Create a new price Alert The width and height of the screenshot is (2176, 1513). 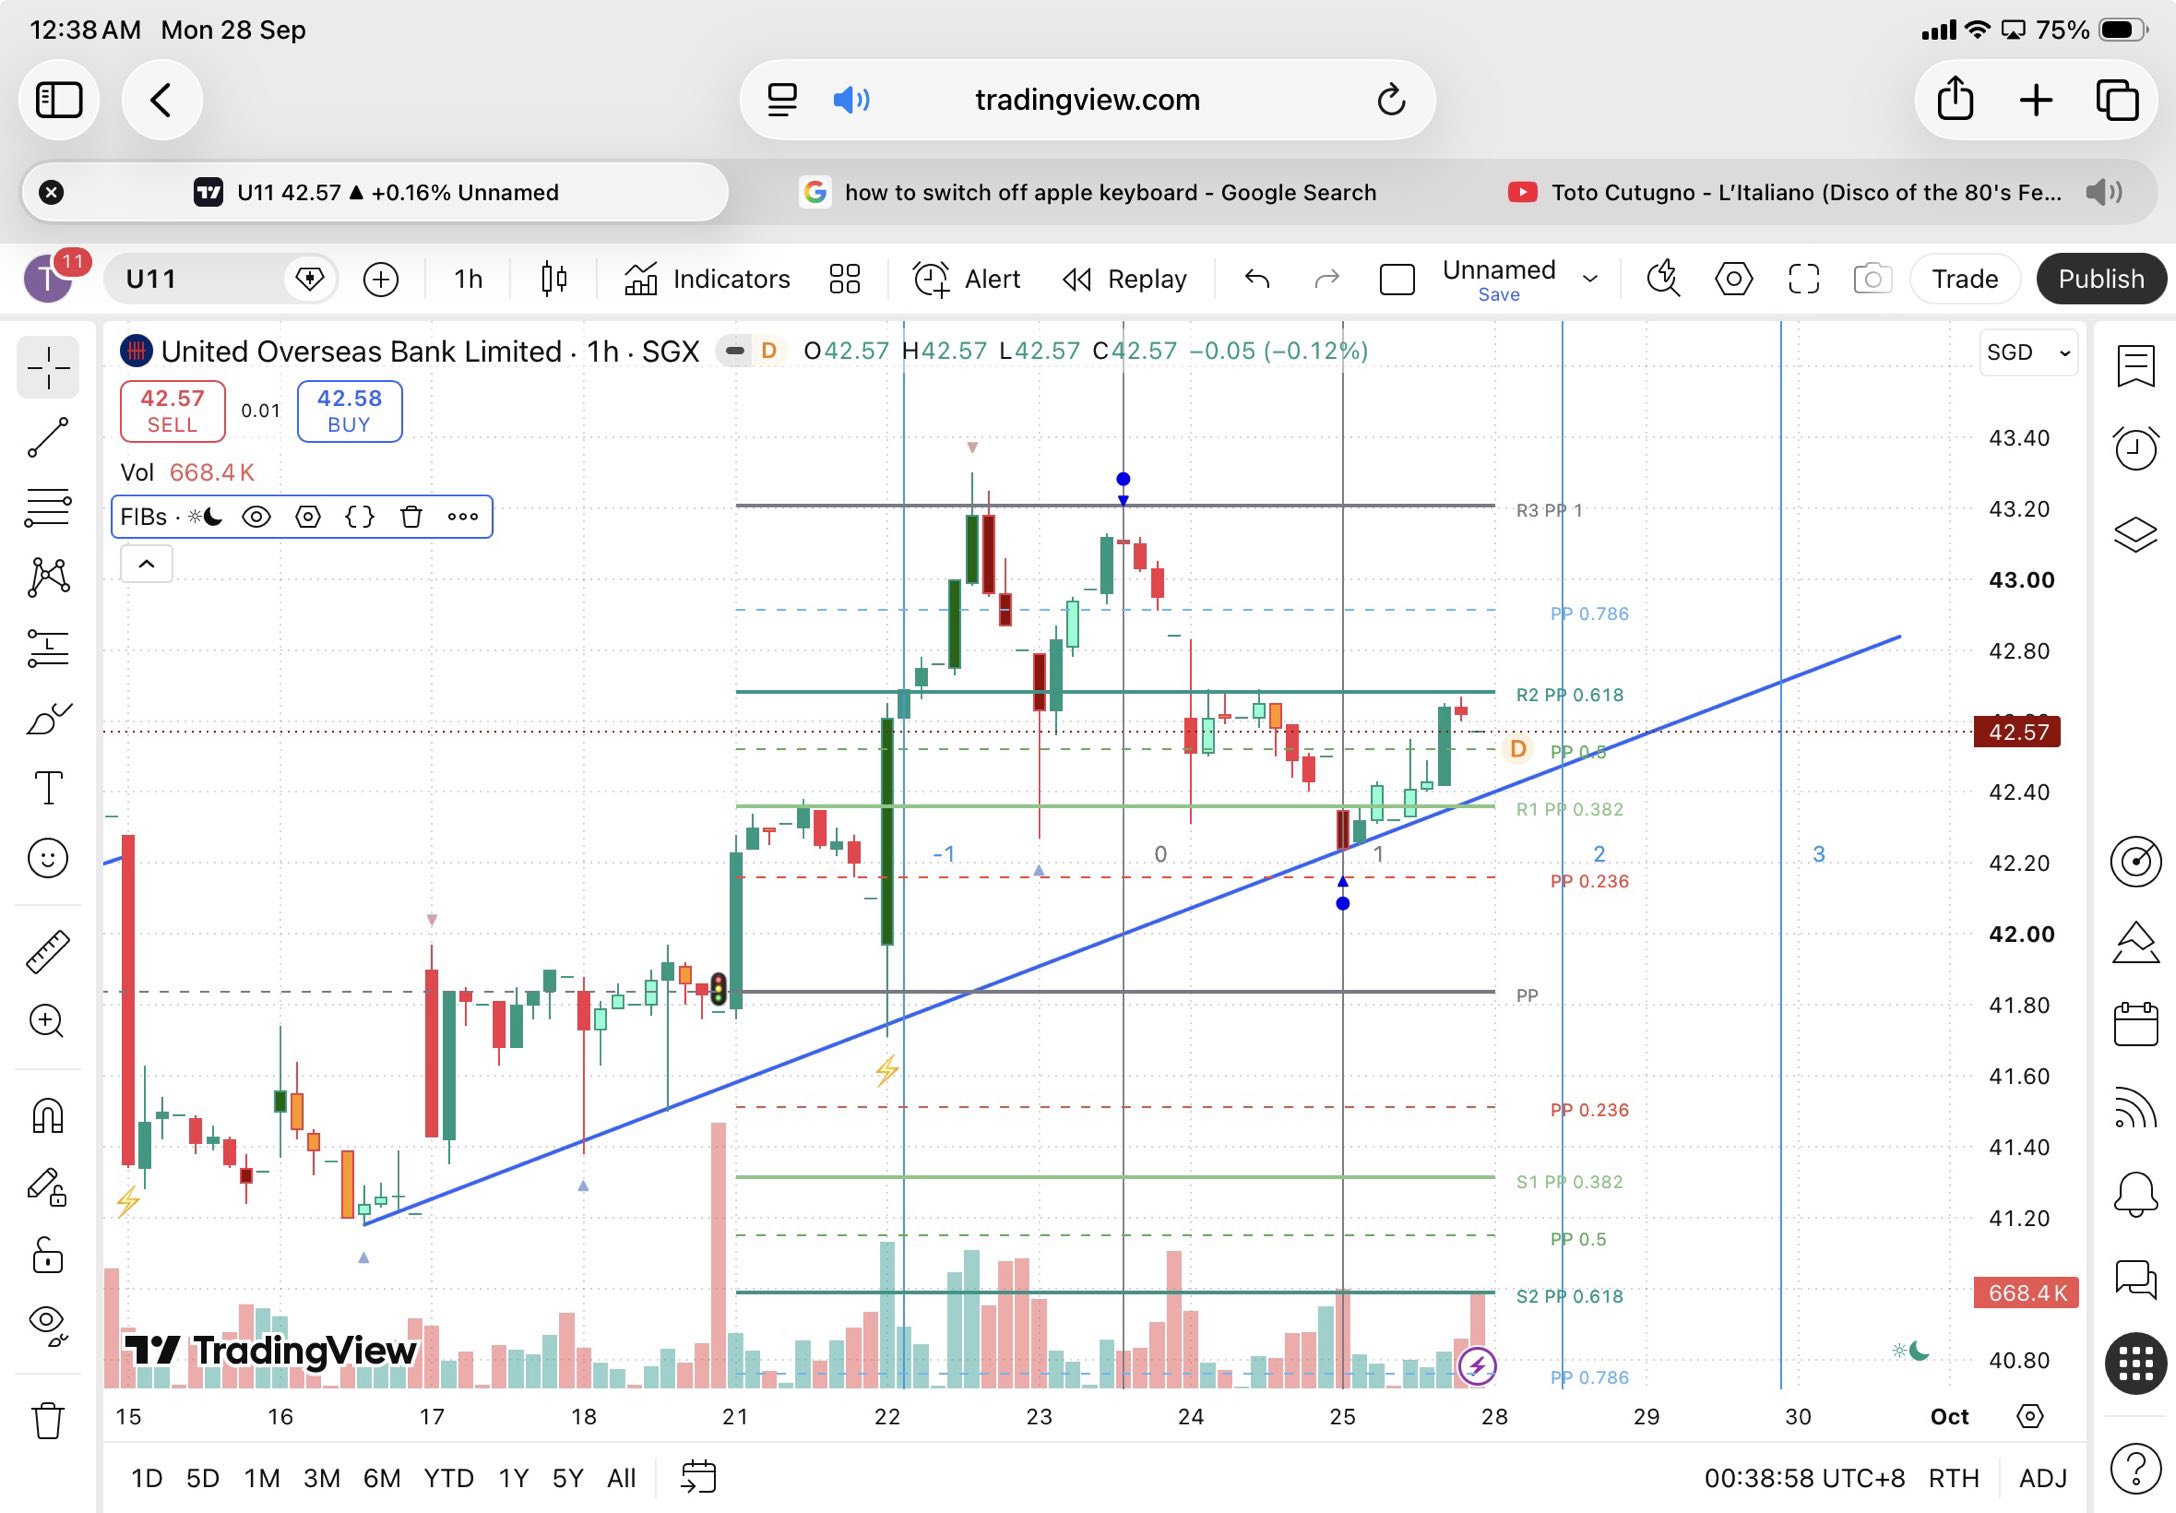point(967,279)
